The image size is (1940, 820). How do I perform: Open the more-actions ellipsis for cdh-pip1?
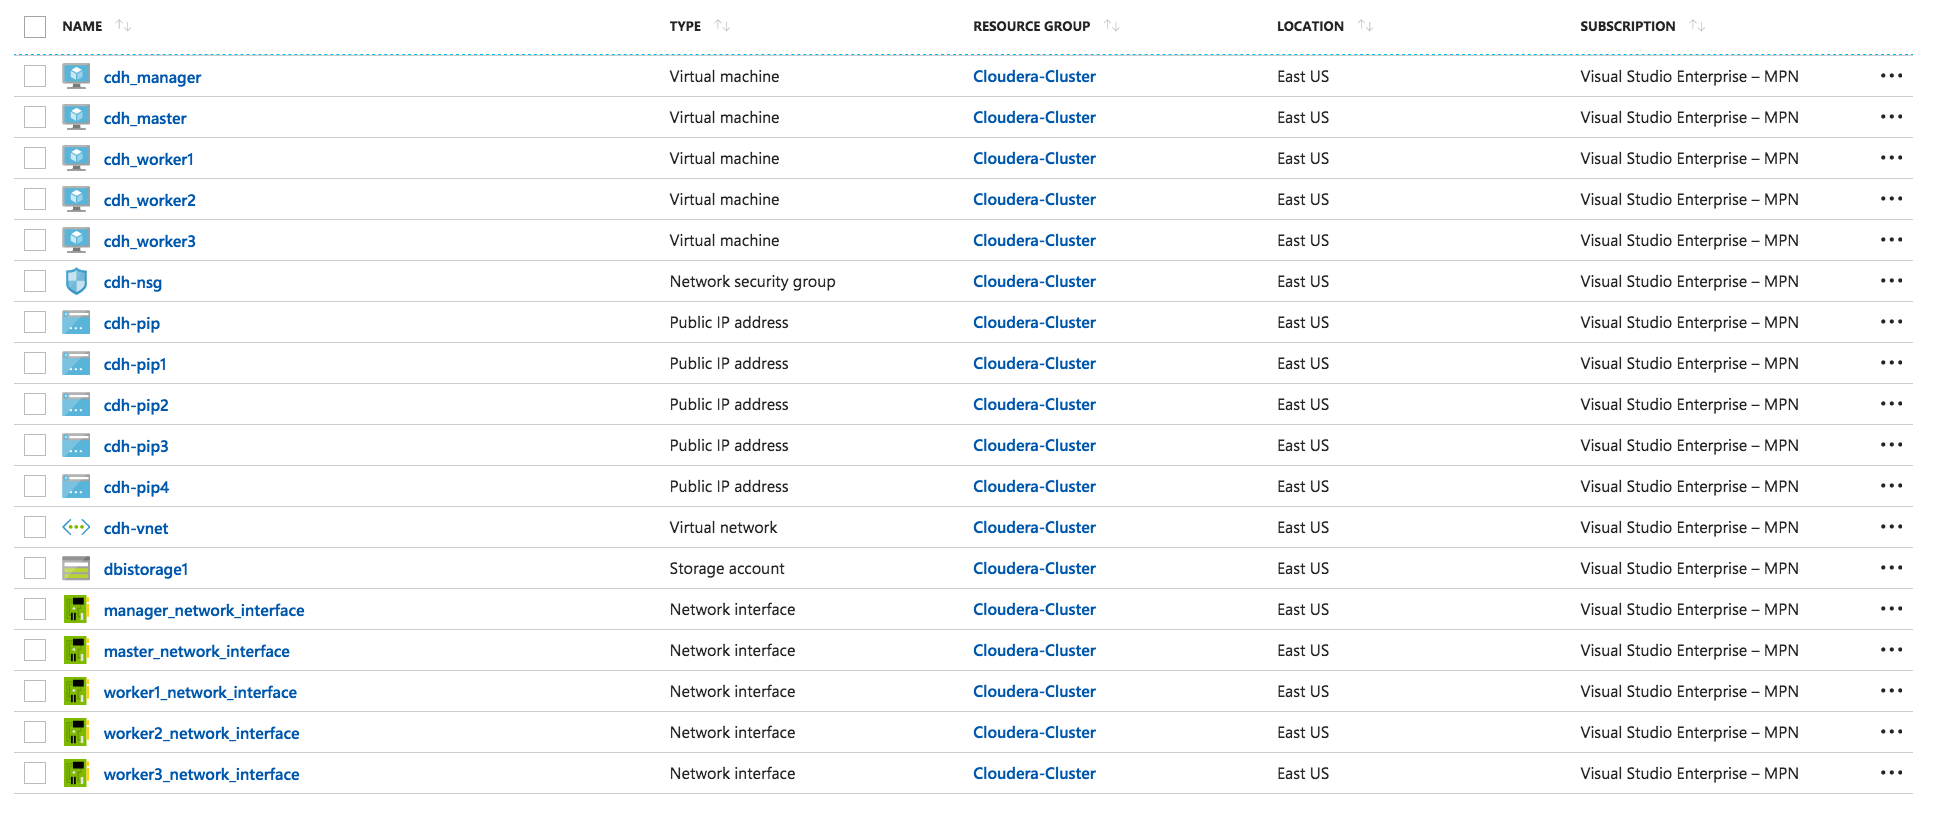coord(1891,363)
